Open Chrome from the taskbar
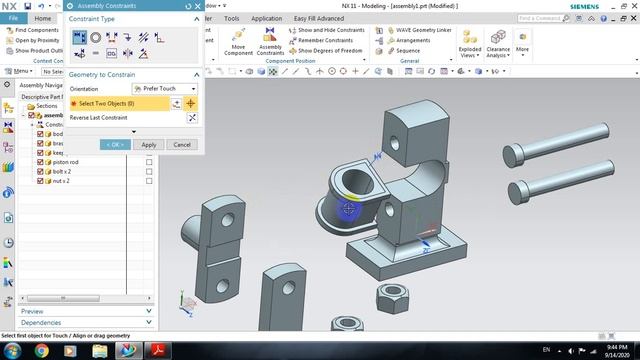 pyautogui.click(x=41, y=351)
